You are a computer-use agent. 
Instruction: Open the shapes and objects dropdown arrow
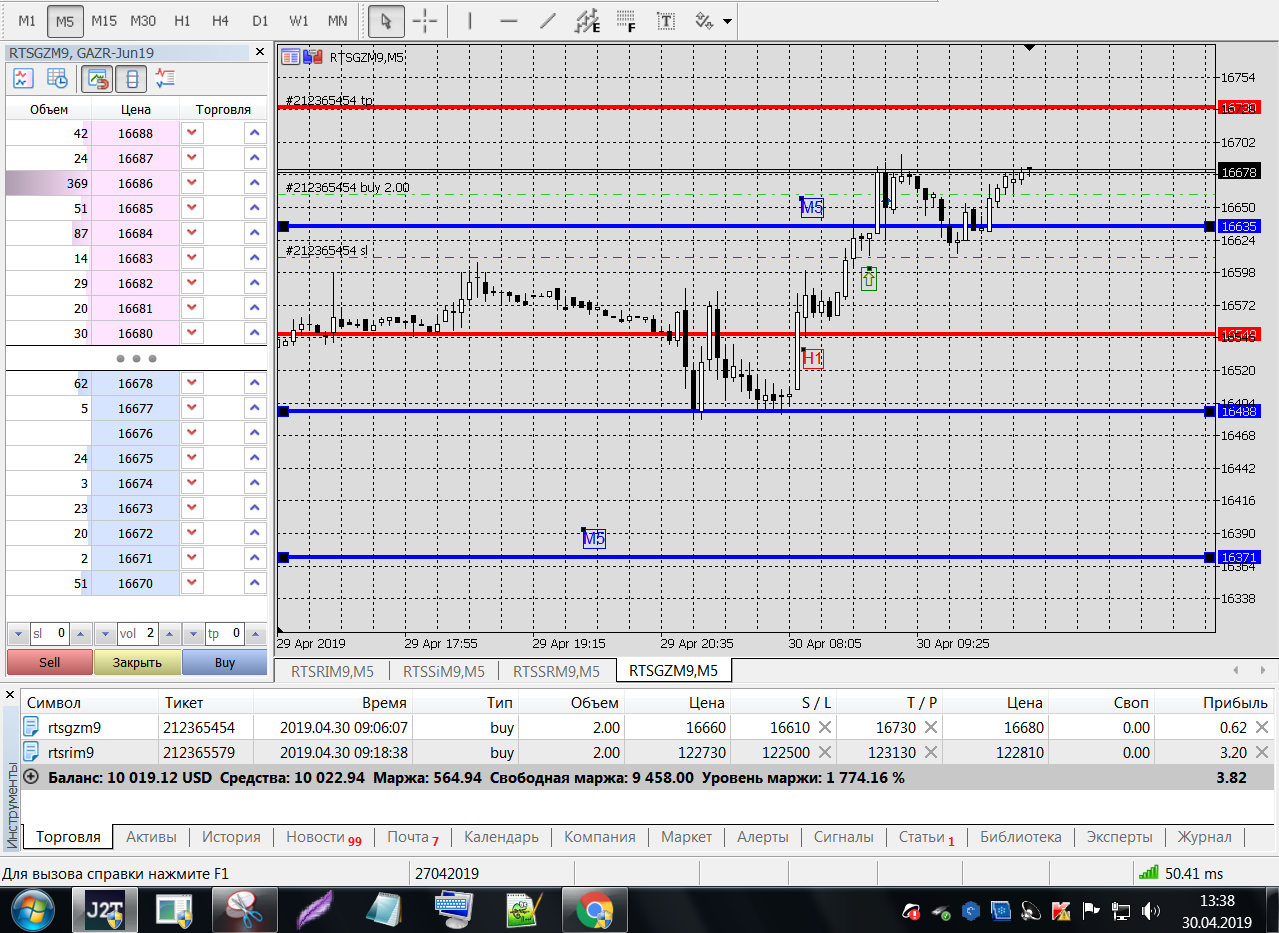point(727,21)
